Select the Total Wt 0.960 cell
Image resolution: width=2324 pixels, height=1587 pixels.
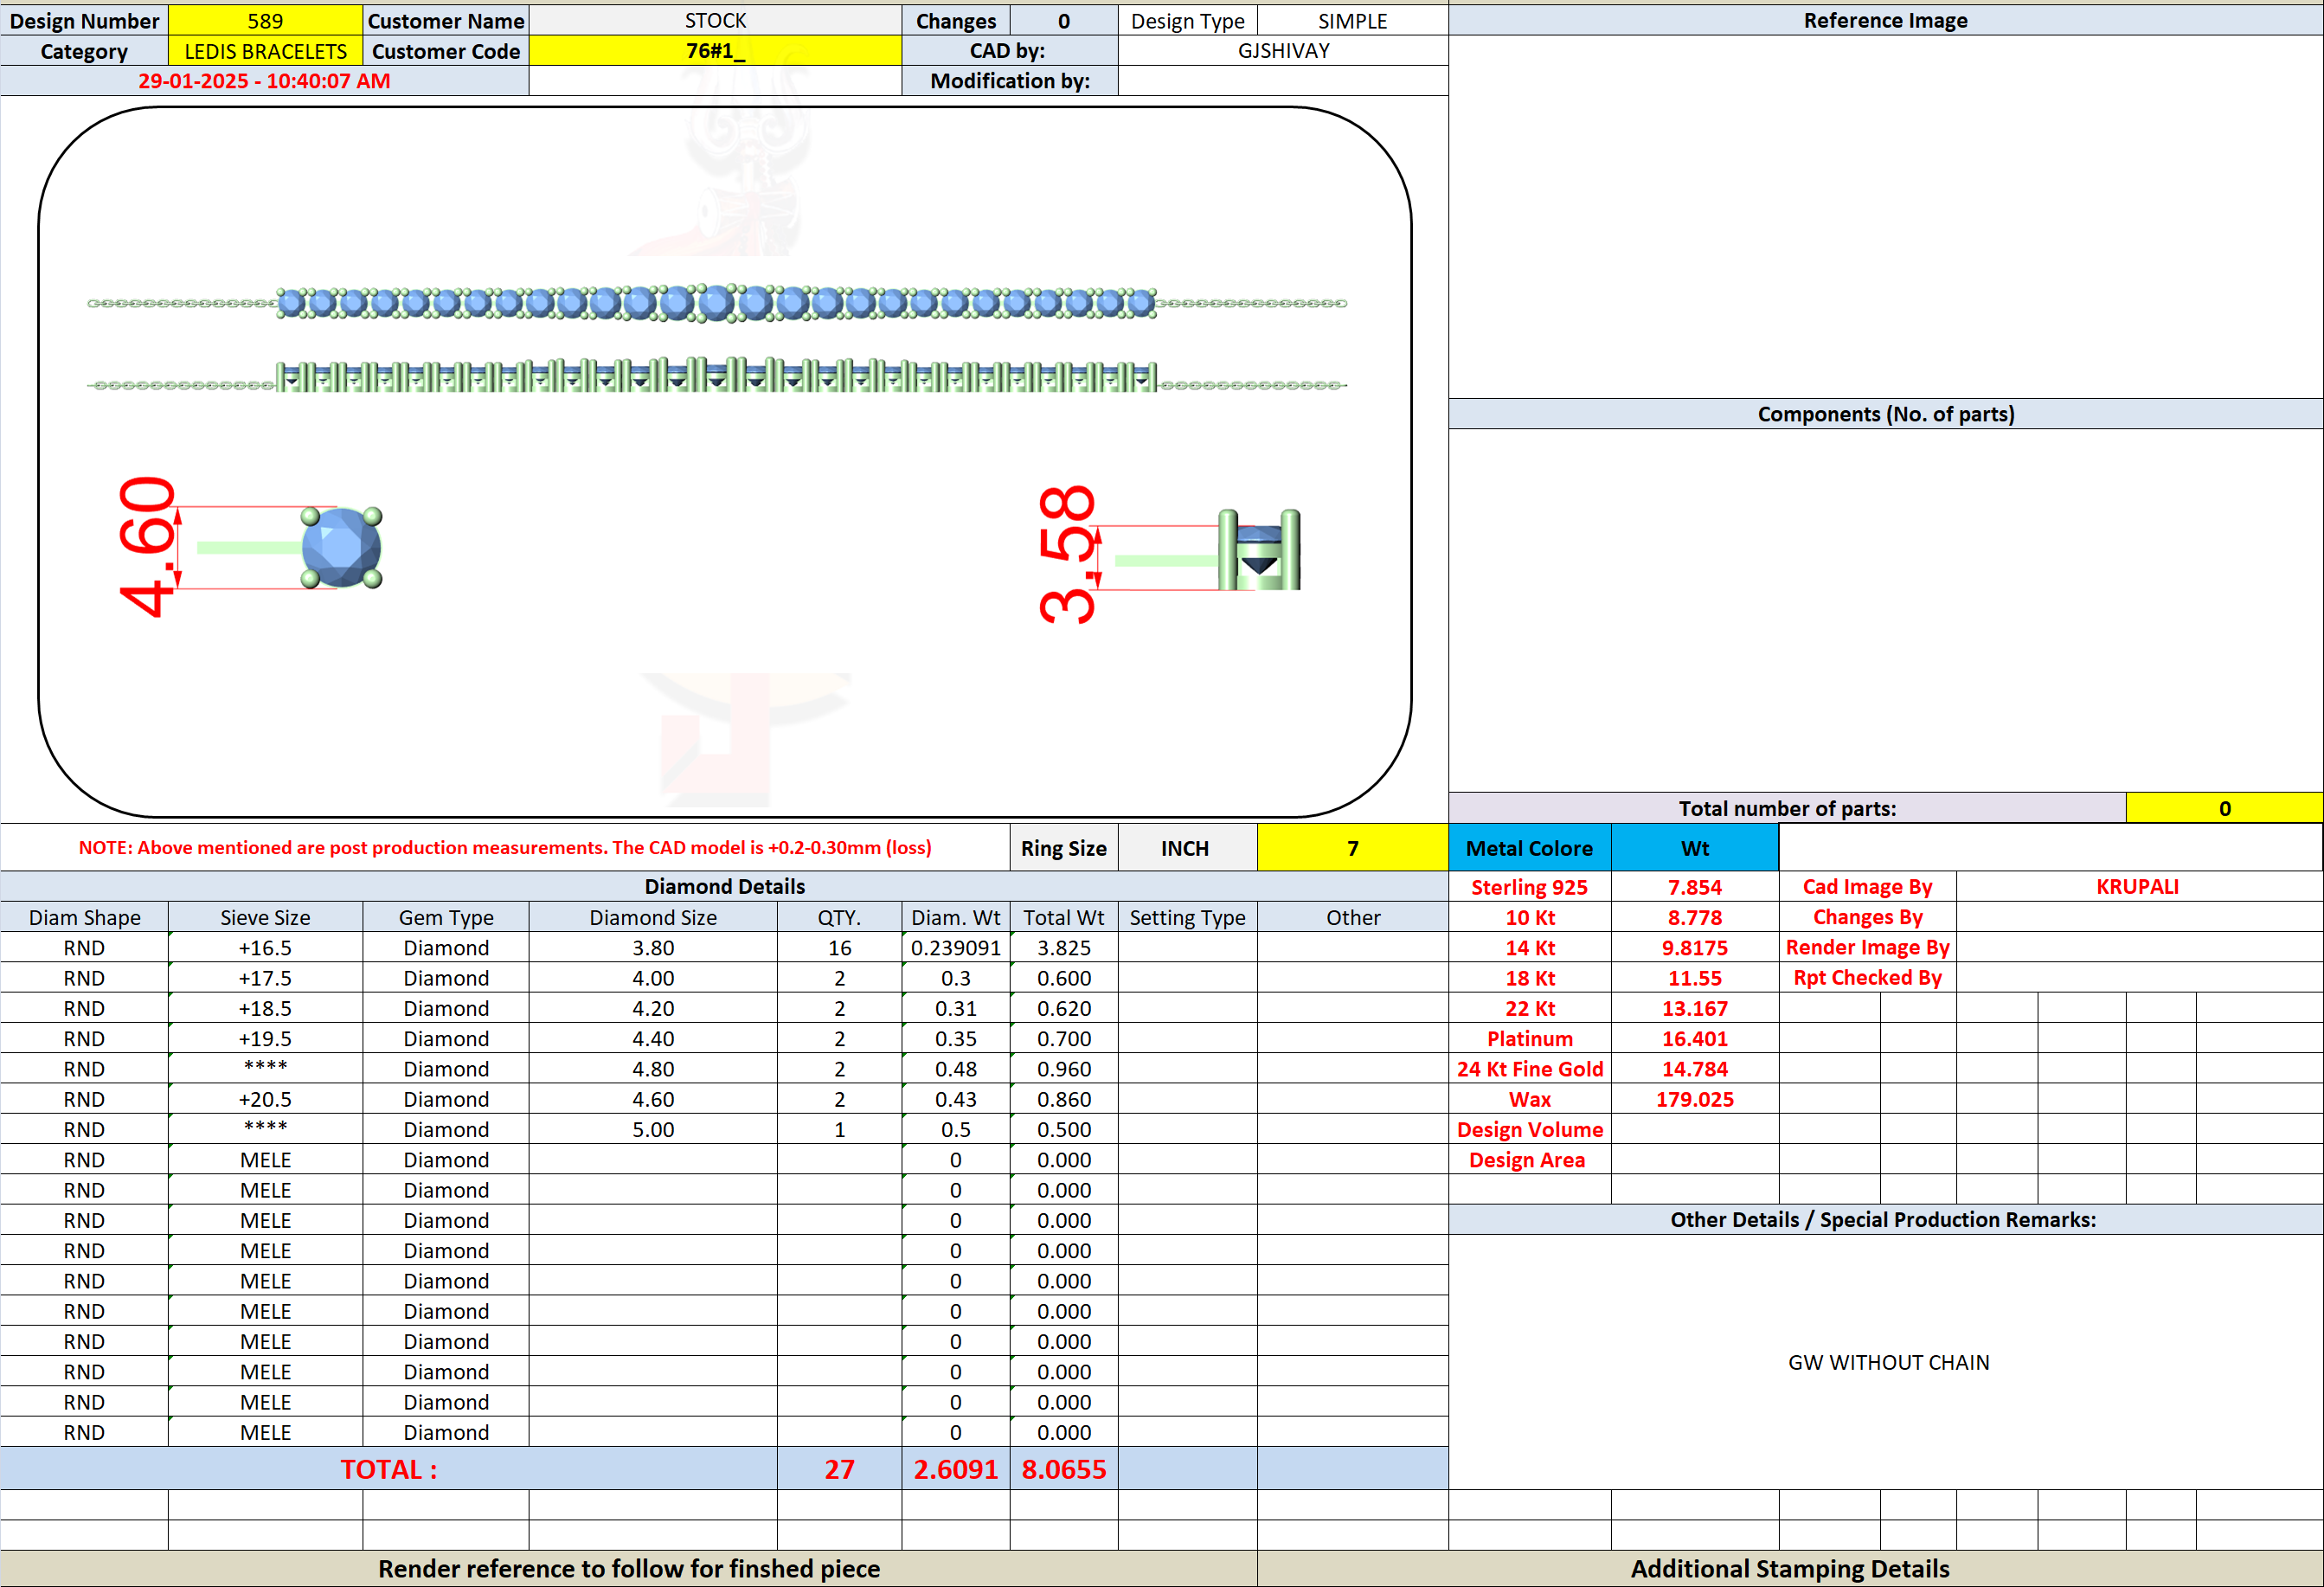click(1063, 1069)
